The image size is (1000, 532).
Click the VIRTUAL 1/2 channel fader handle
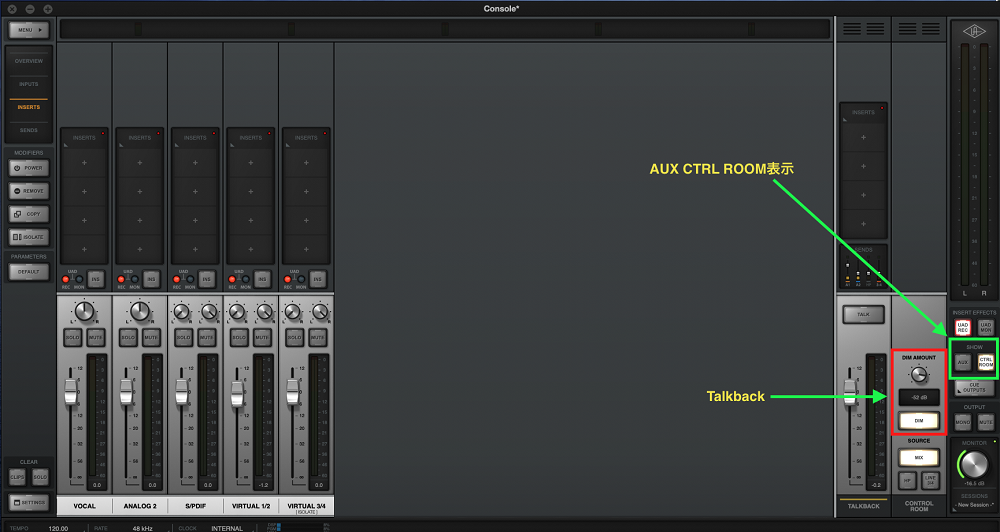point(237,393)
